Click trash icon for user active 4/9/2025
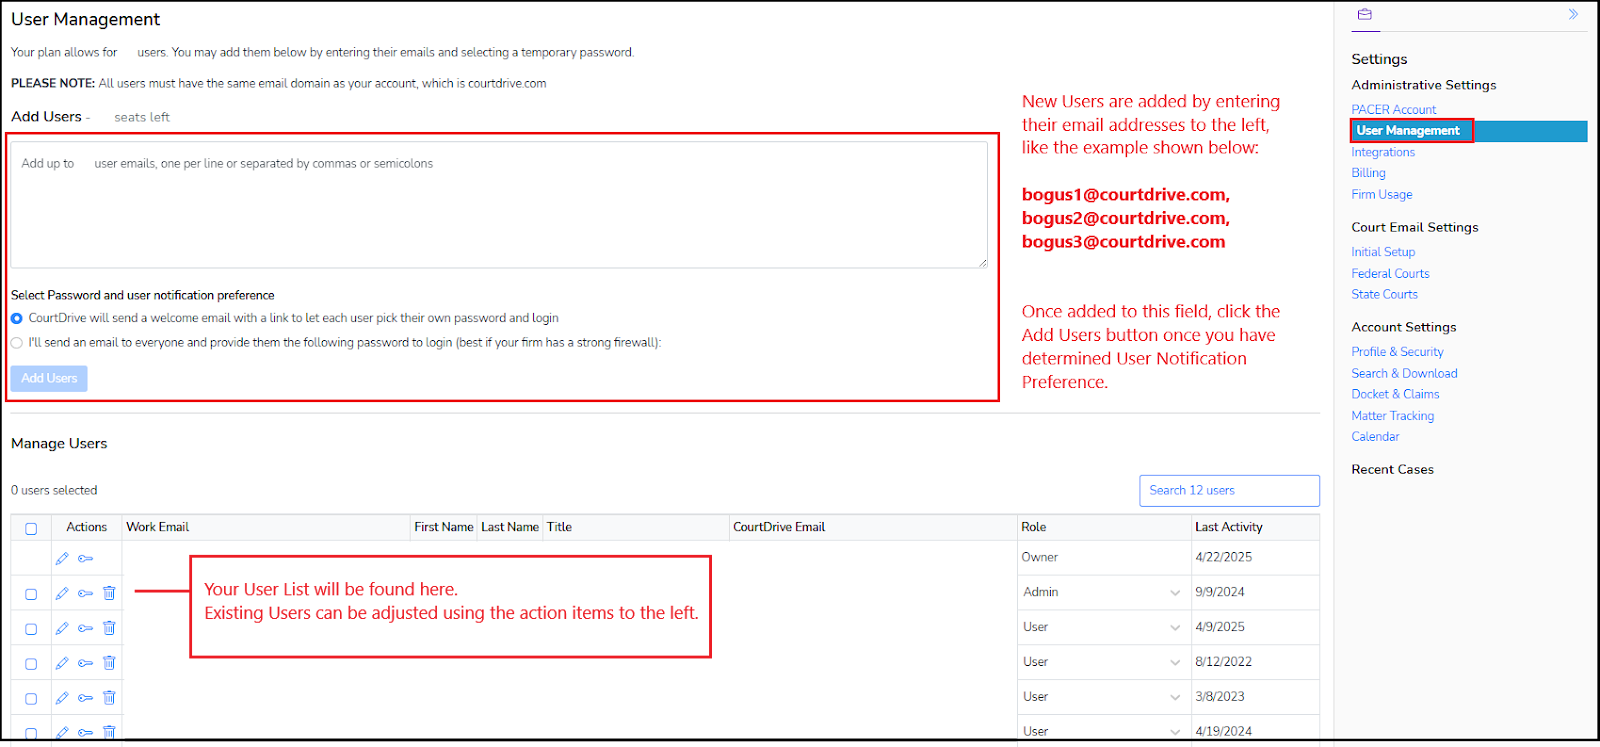This screenshot has height=747, width=1600. 109,628
